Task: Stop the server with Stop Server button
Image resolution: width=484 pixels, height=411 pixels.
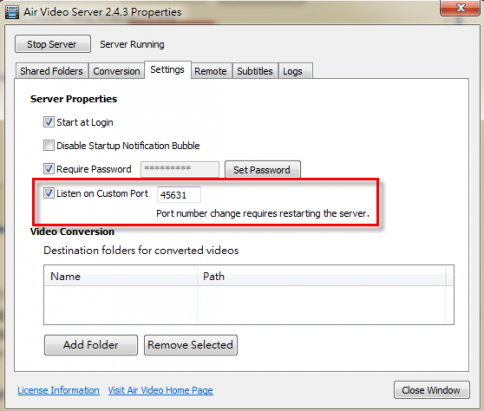Action: pos(53,44)
